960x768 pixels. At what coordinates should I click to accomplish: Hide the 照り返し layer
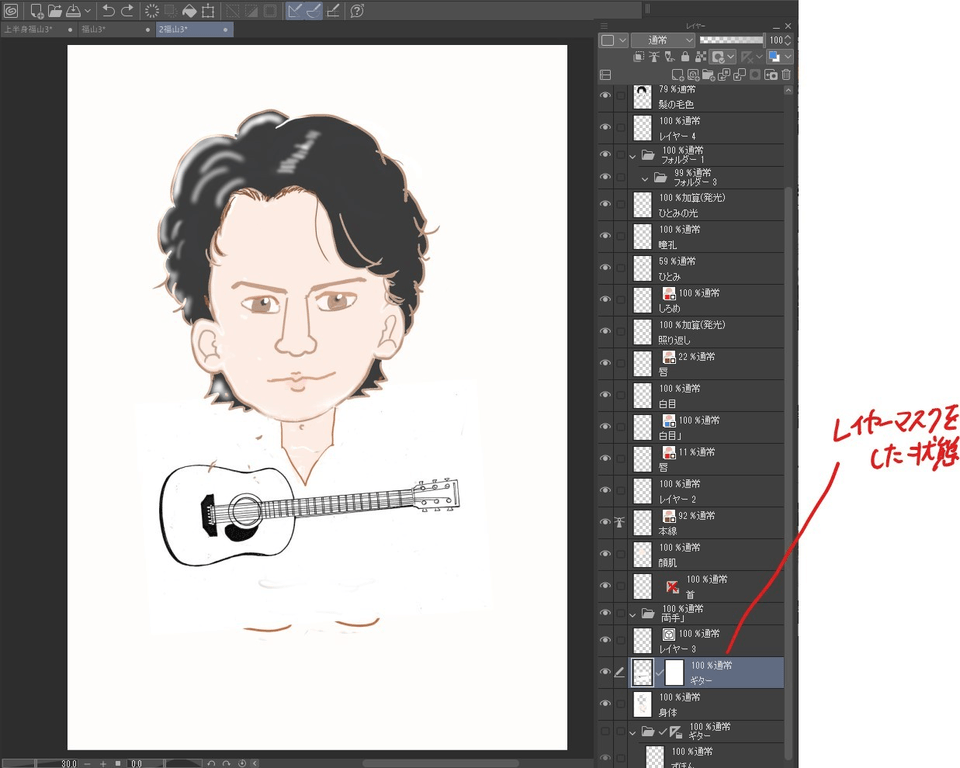pyautogui.click(x=606, y=331)
